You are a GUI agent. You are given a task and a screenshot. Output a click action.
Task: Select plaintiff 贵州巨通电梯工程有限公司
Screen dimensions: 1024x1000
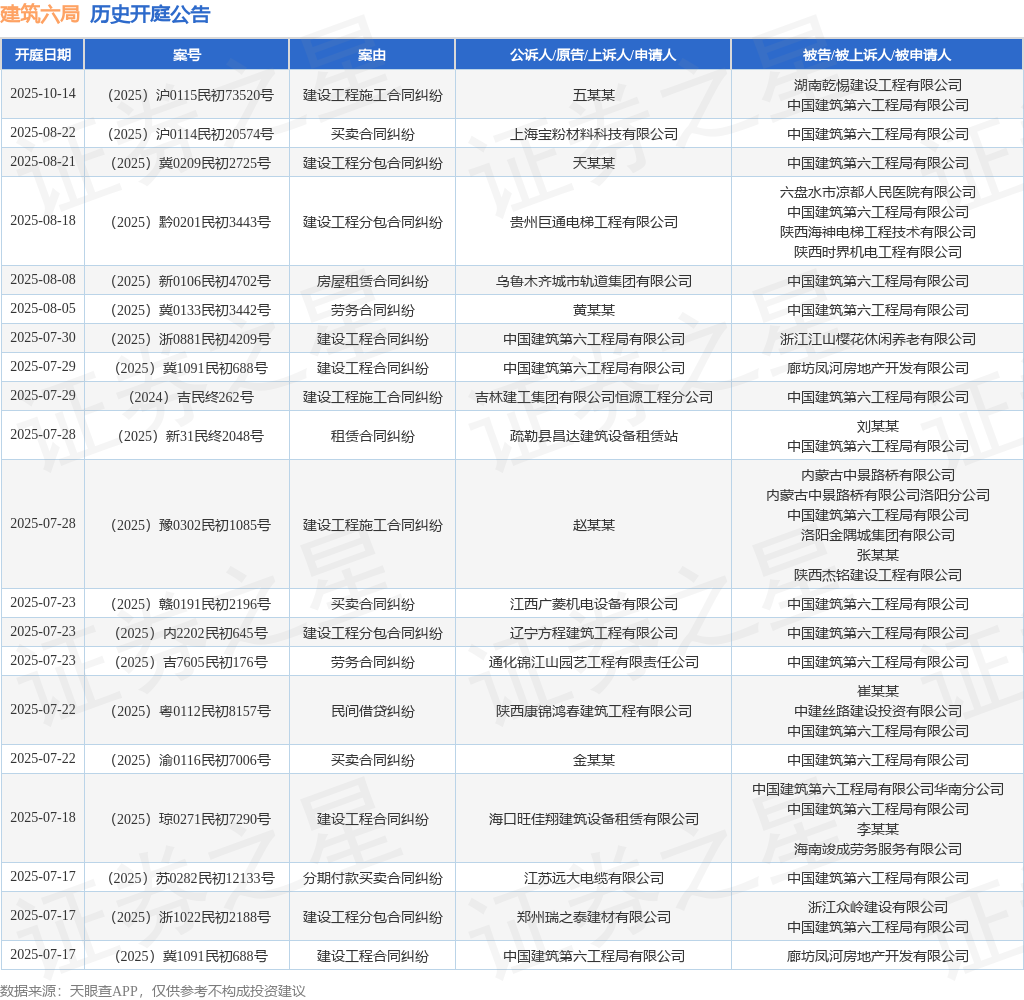594,222
